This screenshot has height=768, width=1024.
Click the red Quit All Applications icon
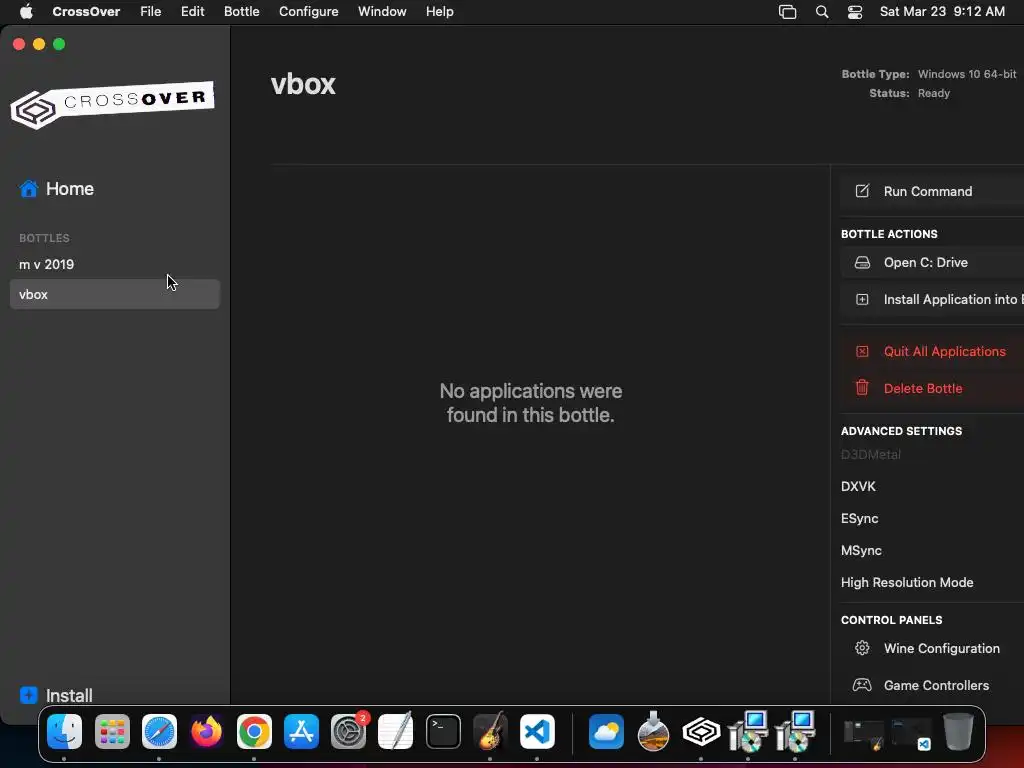[x=862, y=351]
